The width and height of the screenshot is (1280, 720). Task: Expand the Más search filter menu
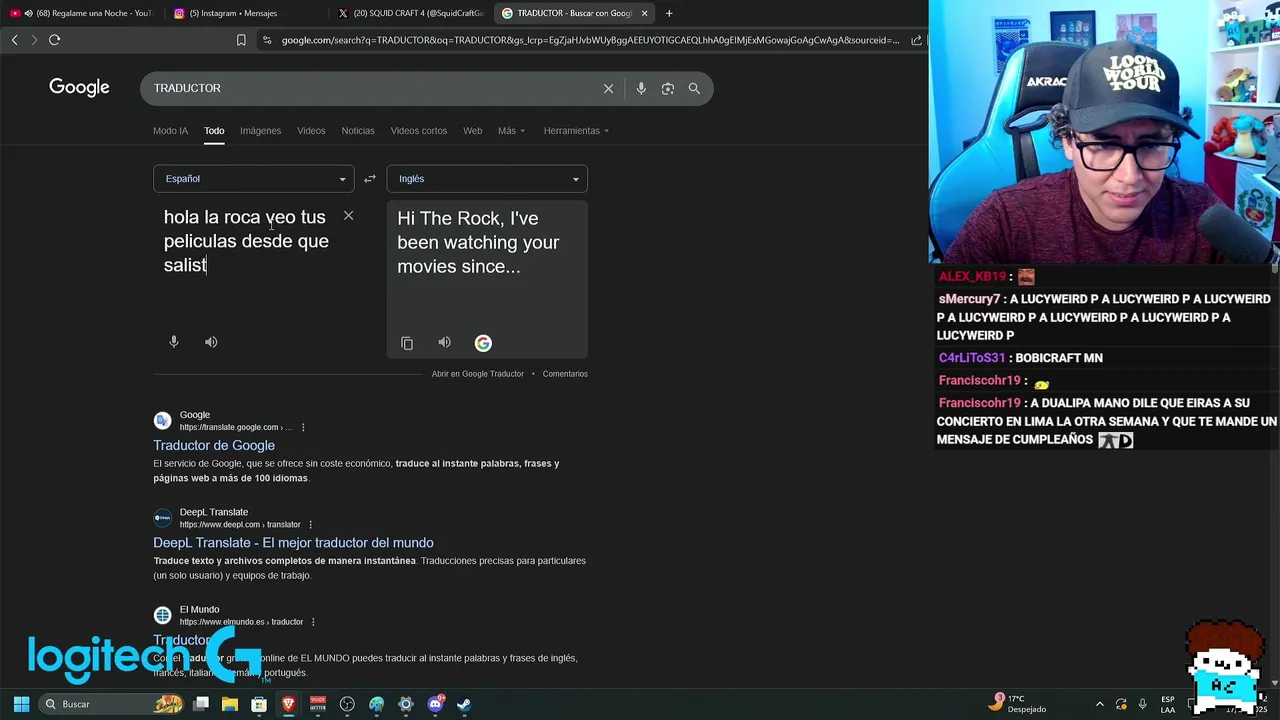pos(511,131)
